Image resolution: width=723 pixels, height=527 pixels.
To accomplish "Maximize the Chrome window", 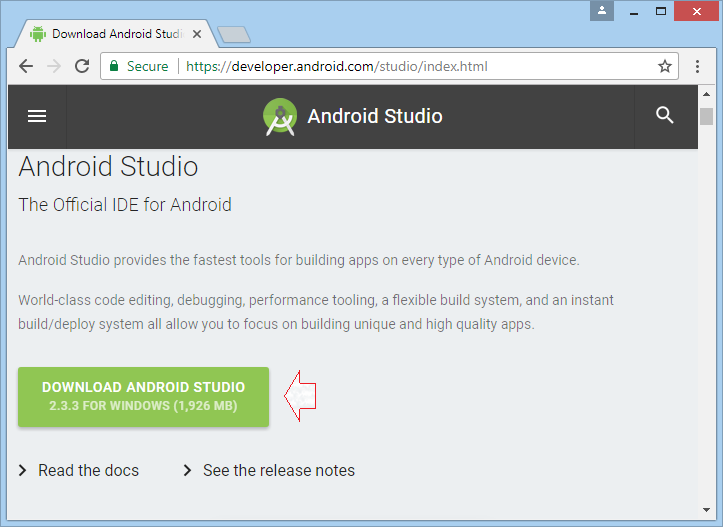I will click(661, 12).
